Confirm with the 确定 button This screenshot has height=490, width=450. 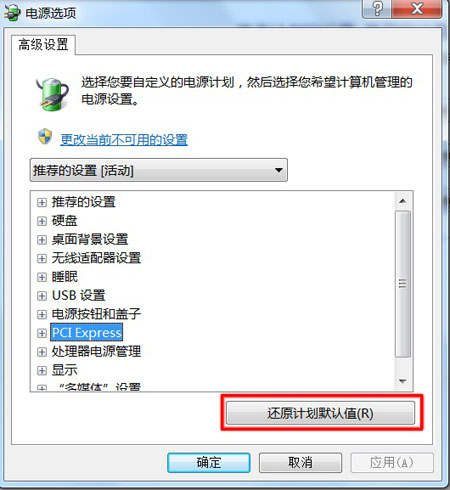pos(209,463)
